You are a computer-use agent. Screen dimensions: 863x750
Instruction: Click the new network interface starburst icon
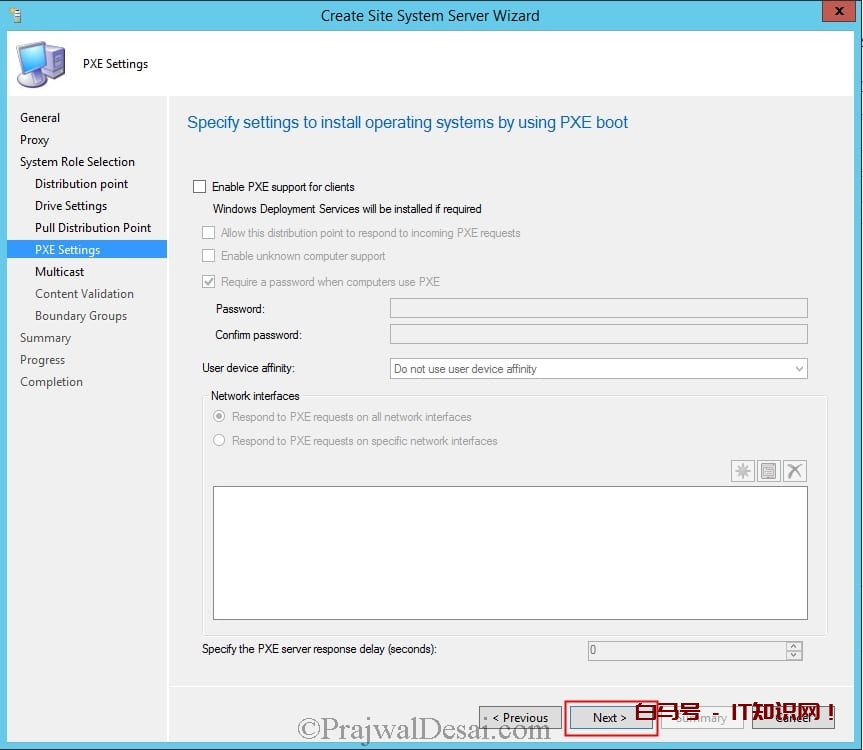click(x=743, y=471)
